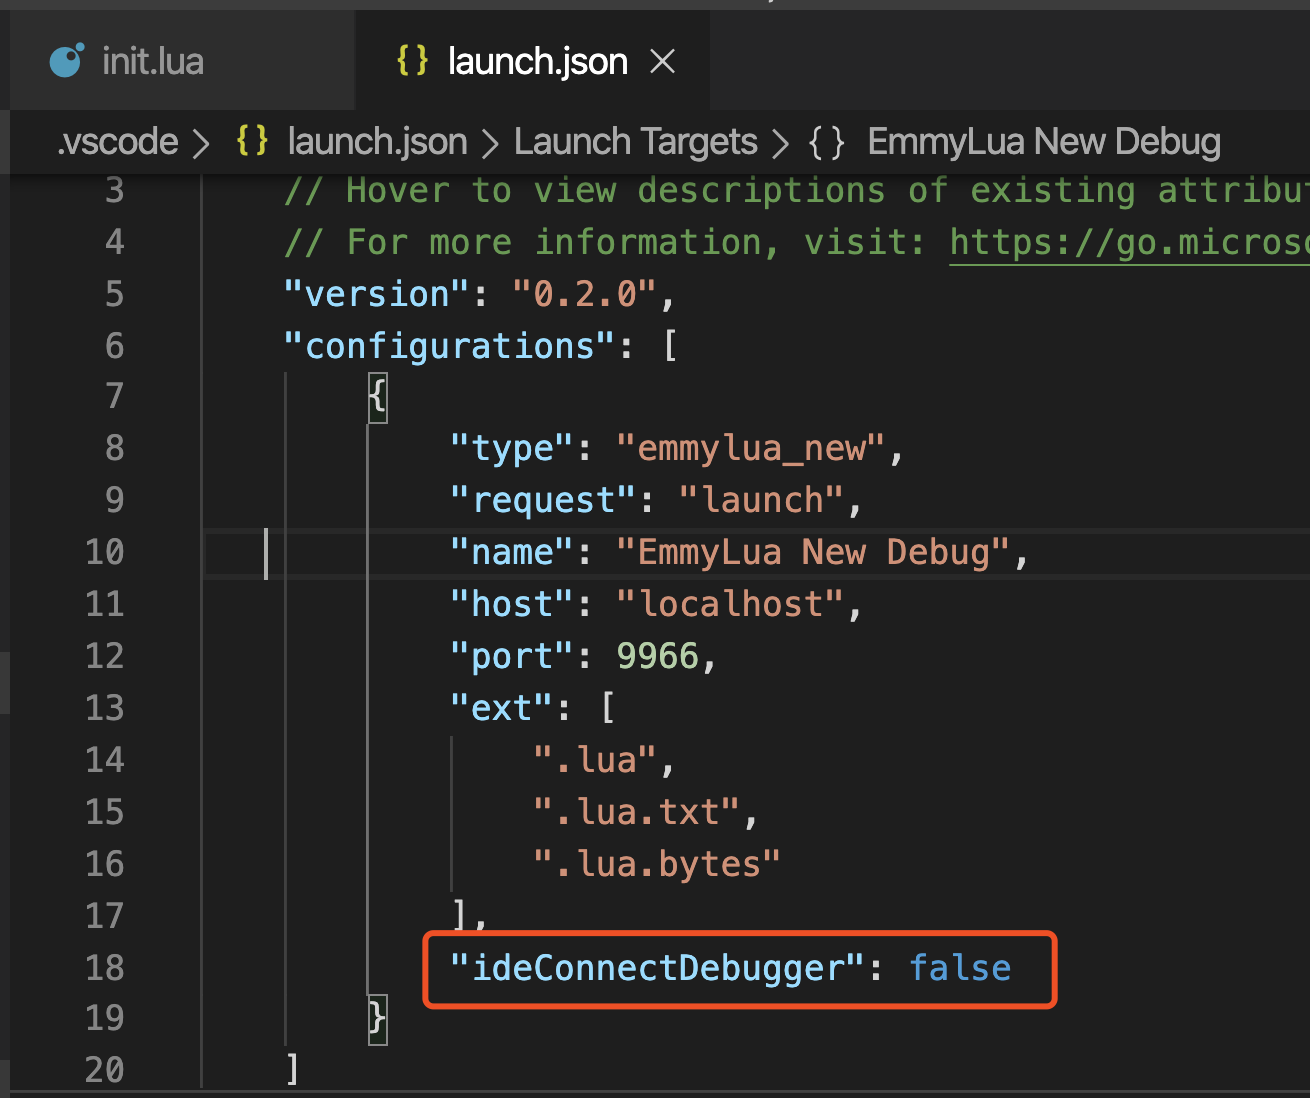
Task: Click the "0.2.0" version value
Action: point(584,294)
